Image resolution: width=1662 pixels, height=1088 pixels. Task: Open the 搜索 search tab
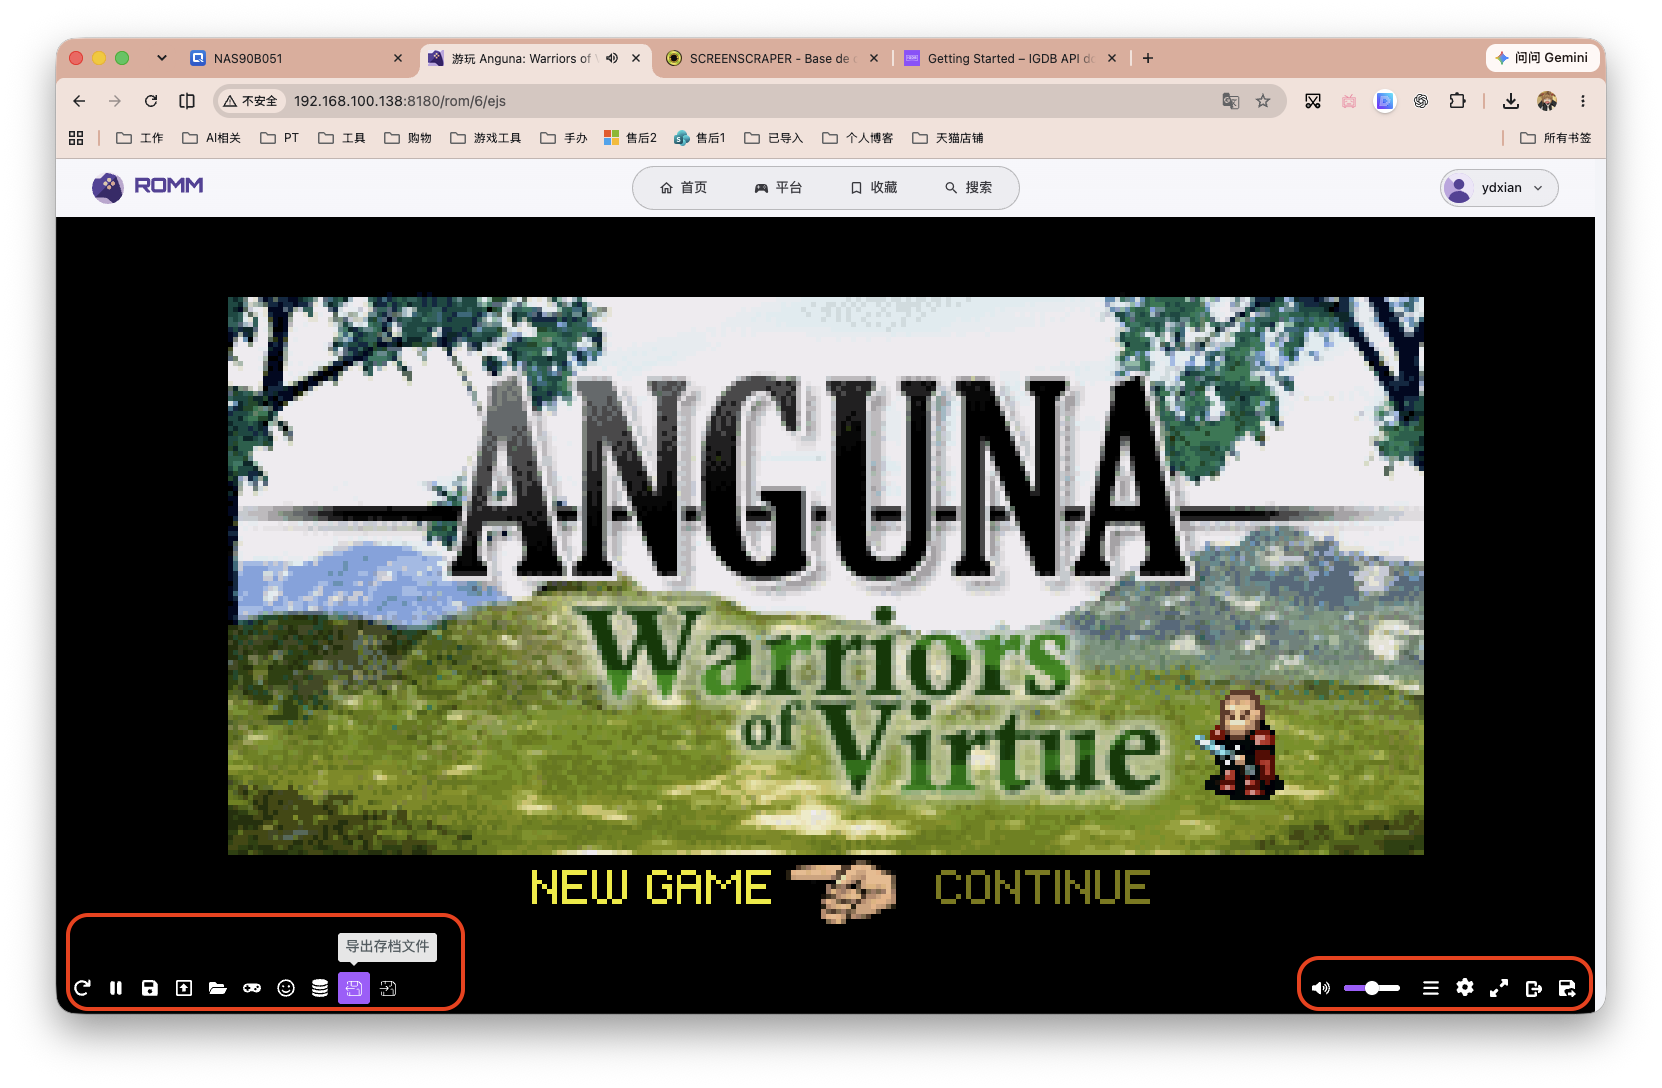pos(969,188)
